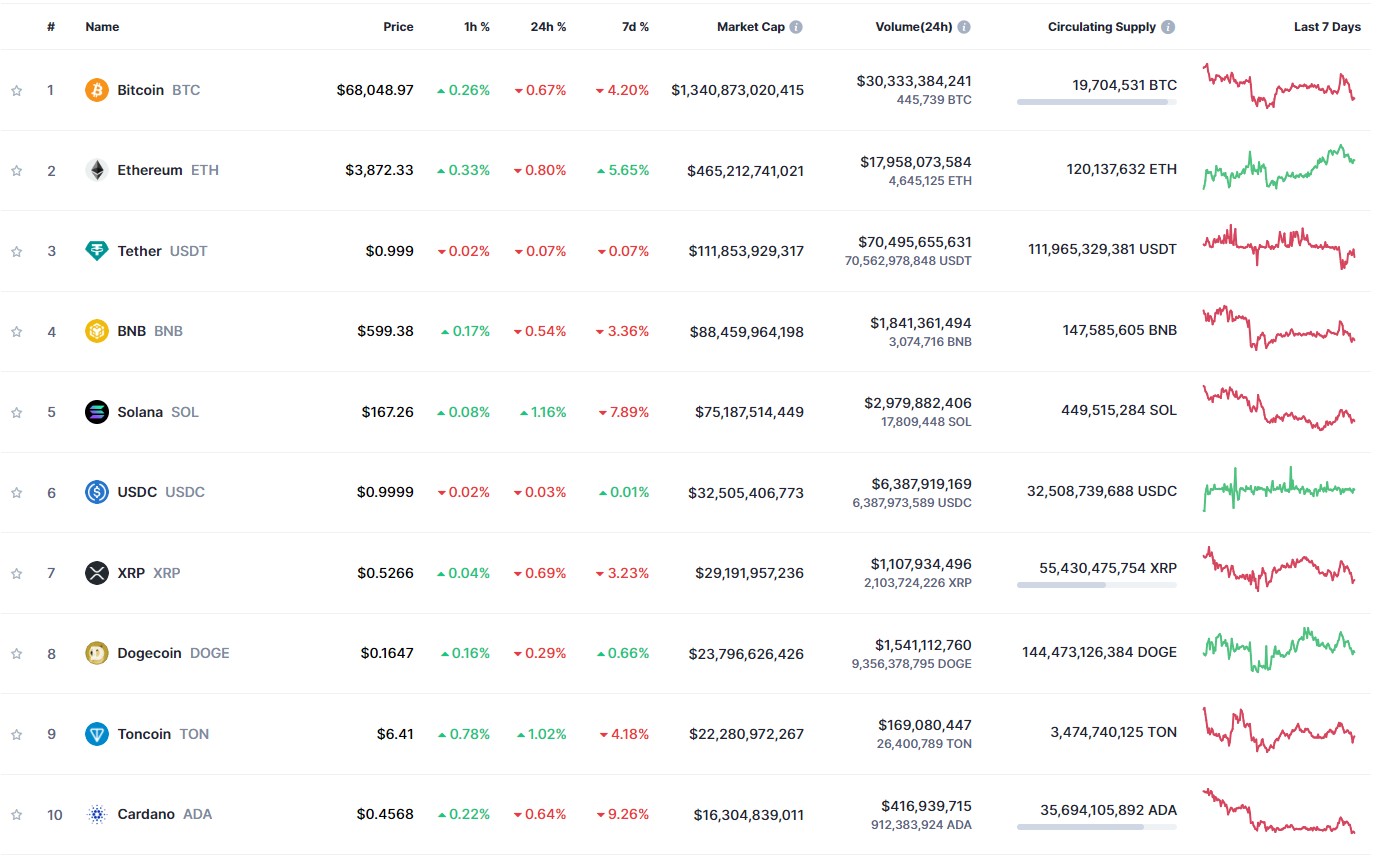
Task: Click the Bitcoin BTC logo icon
Action: point(95,89)
